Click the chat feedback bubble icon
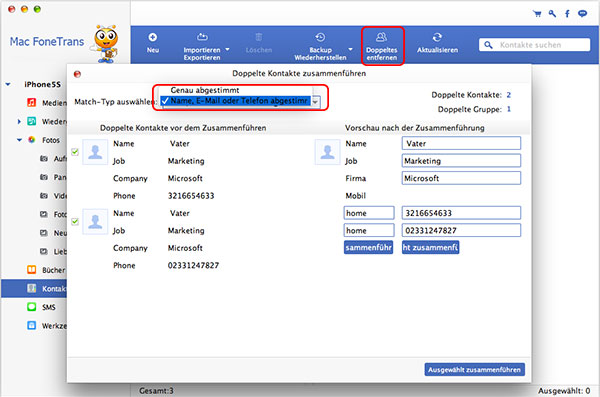This screenshot has width=600, height=397. coord(582,14)
